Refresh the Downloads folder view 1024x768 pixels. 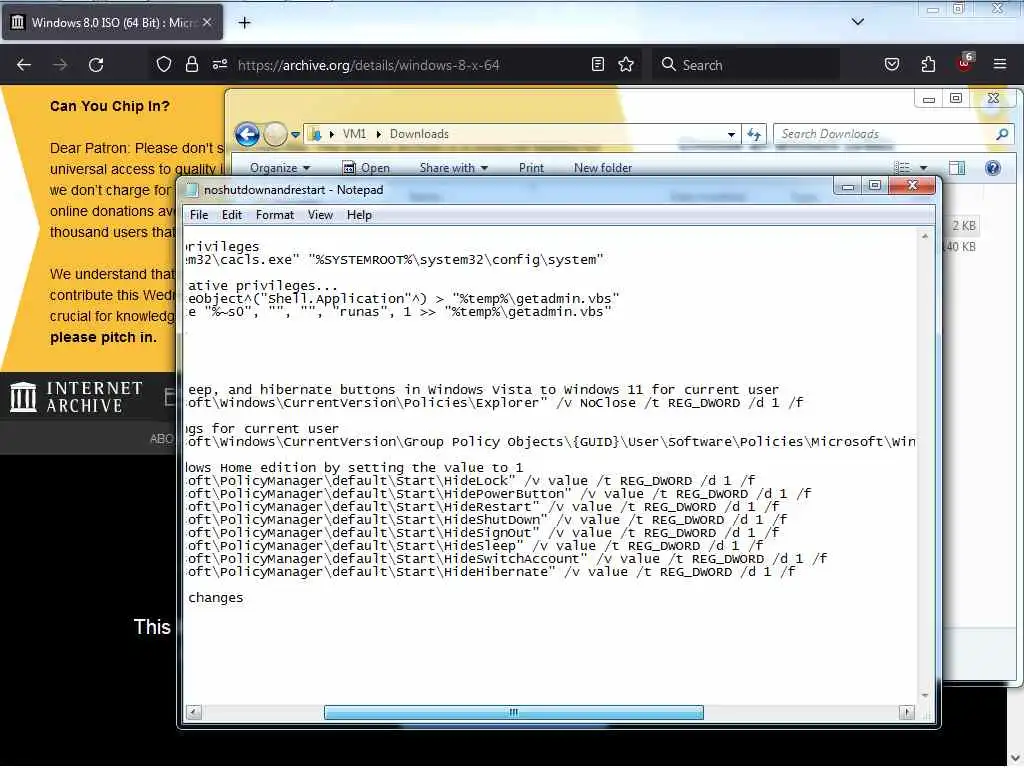(x=754, y=135)
